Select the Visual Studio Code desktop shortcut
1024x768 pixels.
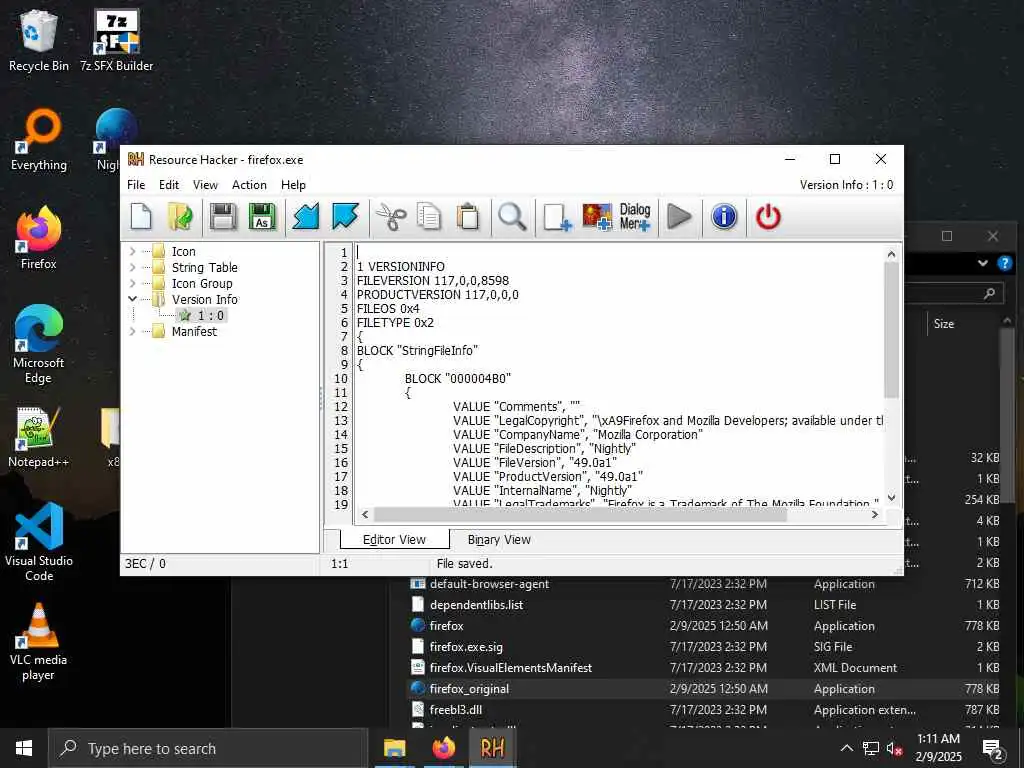point(39,542)
